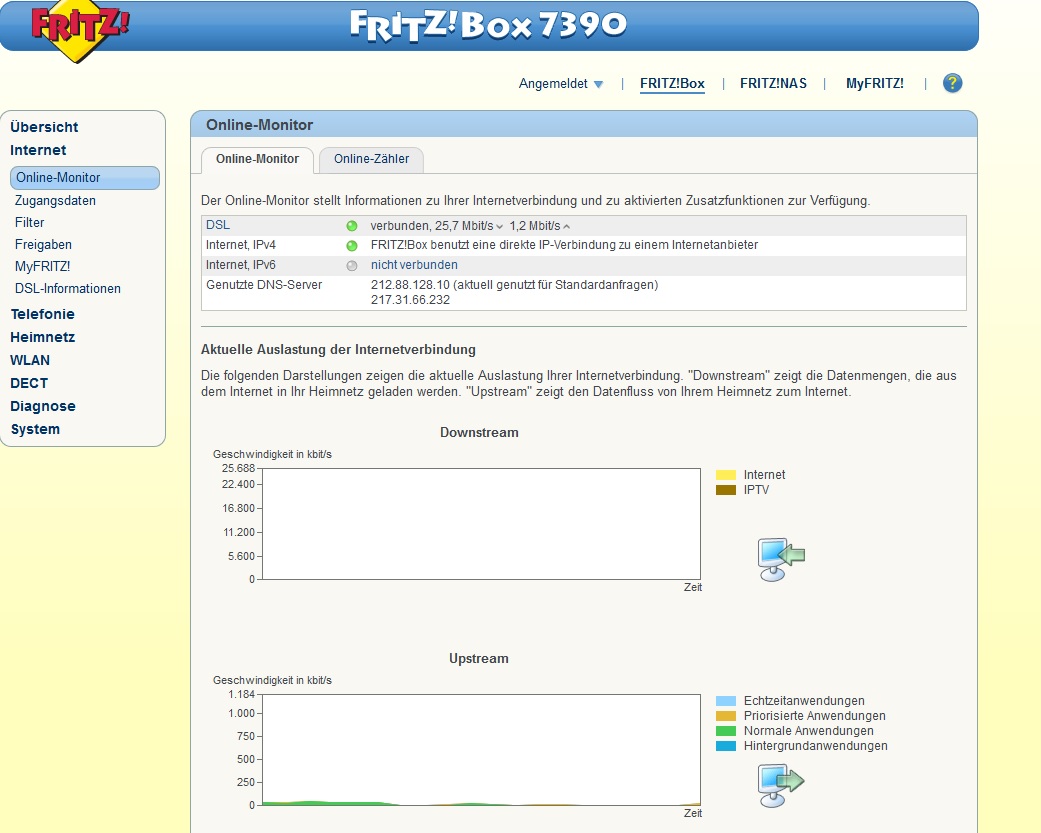Click the DNS address 217.31.66.232
This screenshot has width=1041, height=833.
tap(410, 300)
